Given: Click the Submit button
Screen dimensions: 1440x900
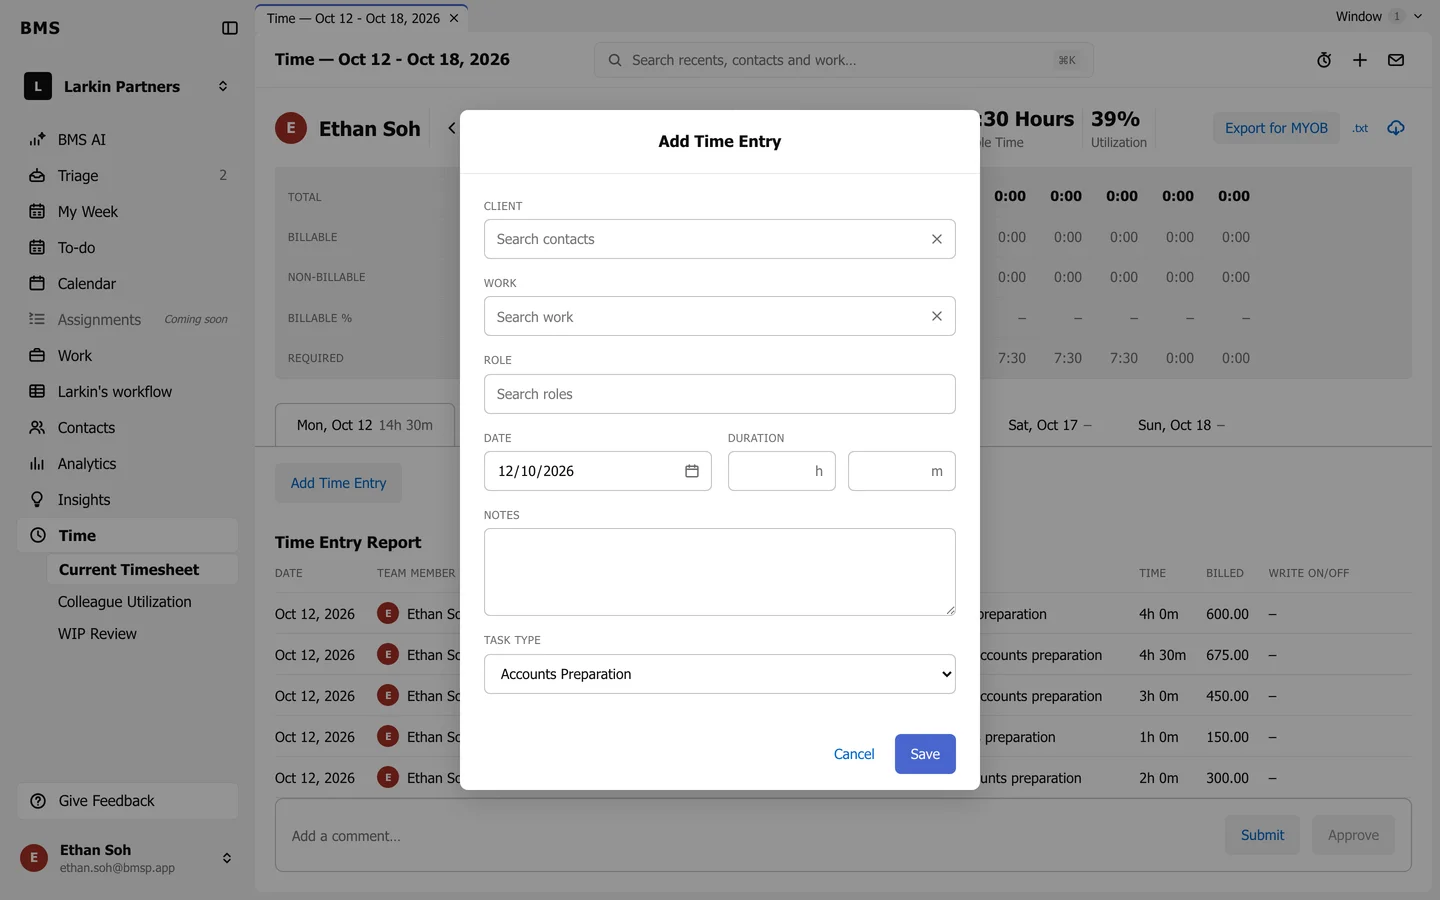Looking at the screenshot, I should pyautogui.click(x=1262, y=835).
